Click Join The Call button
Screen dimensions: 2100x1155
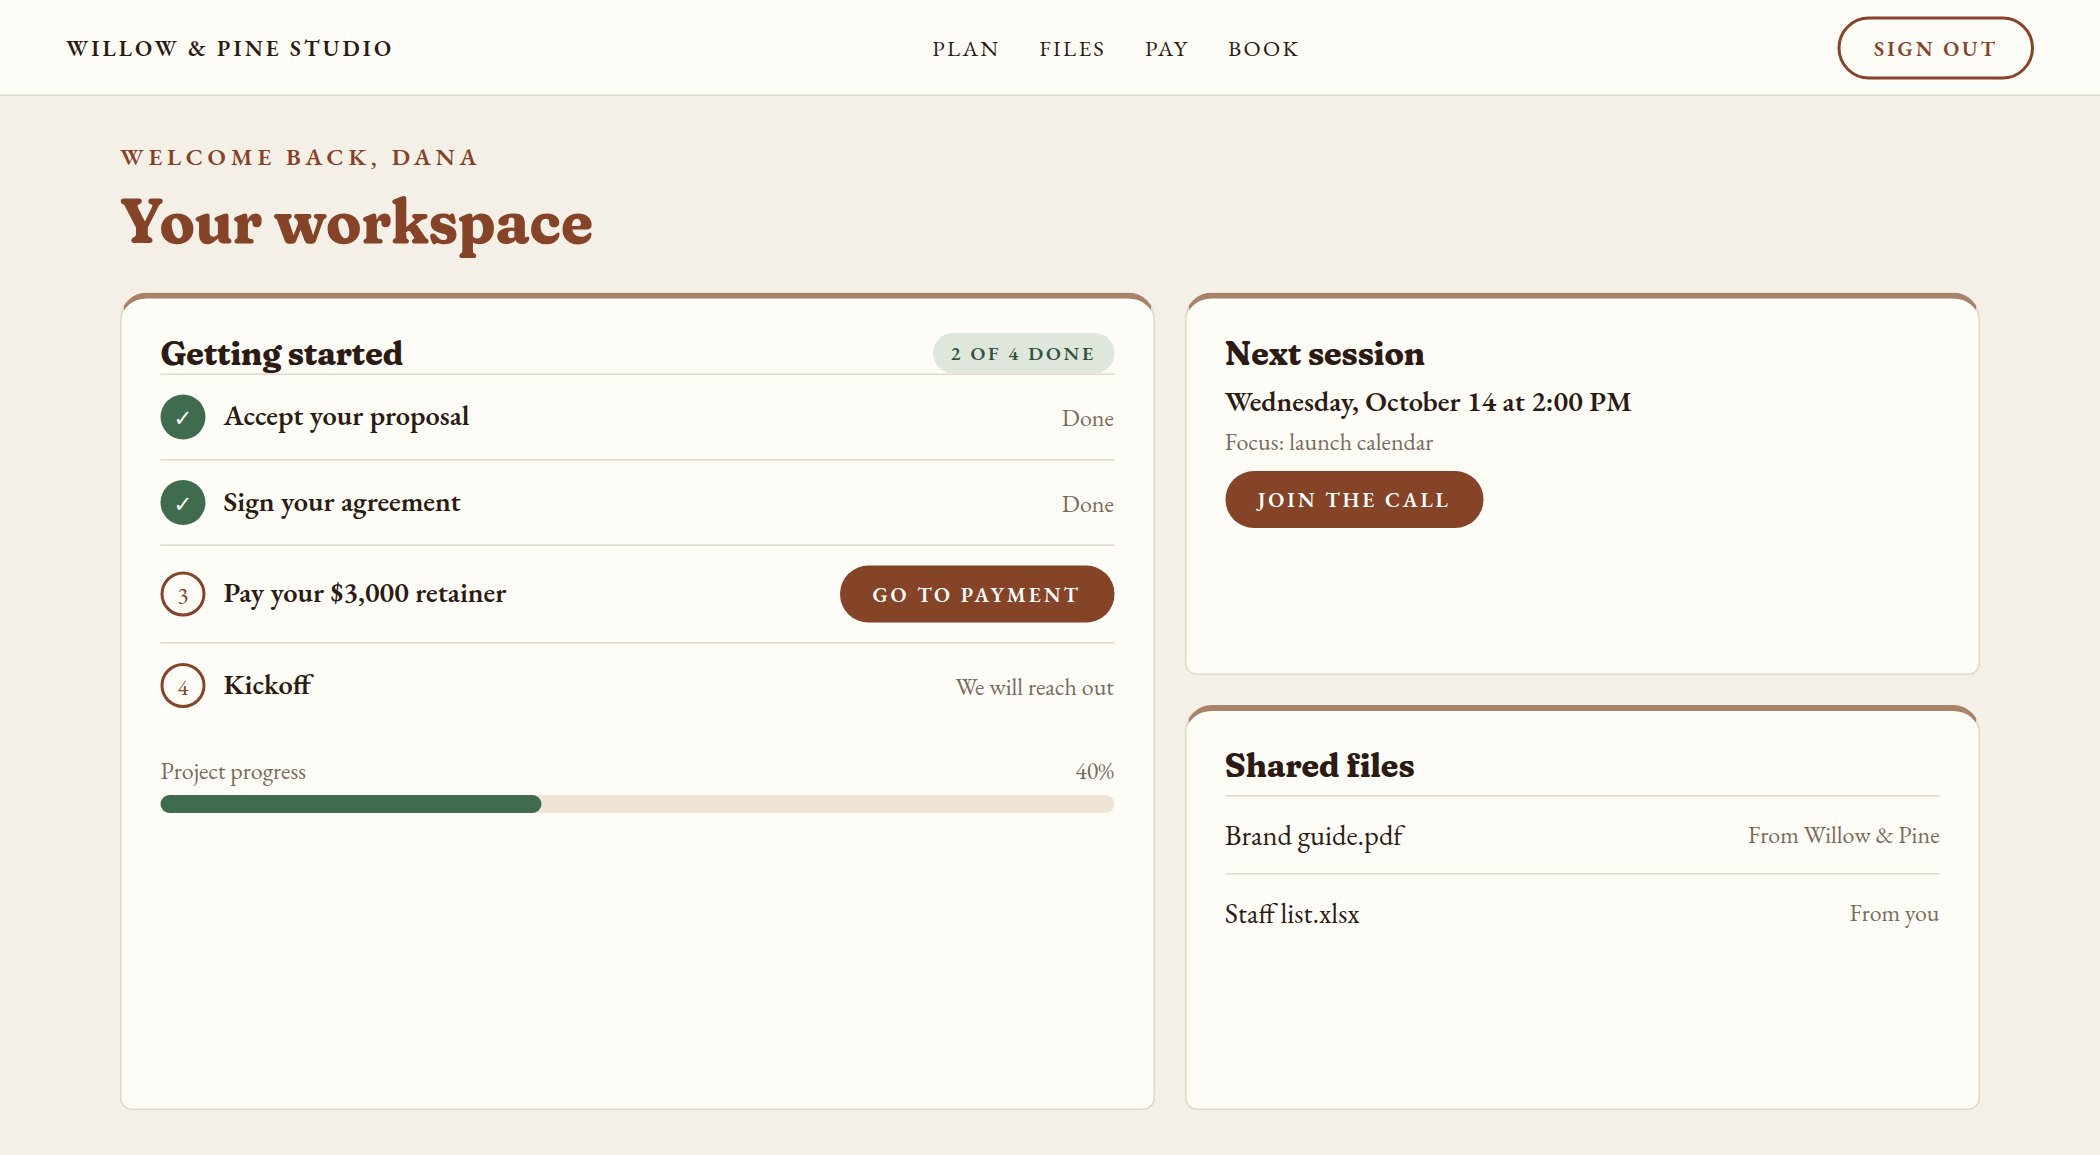pos(1353,500)
